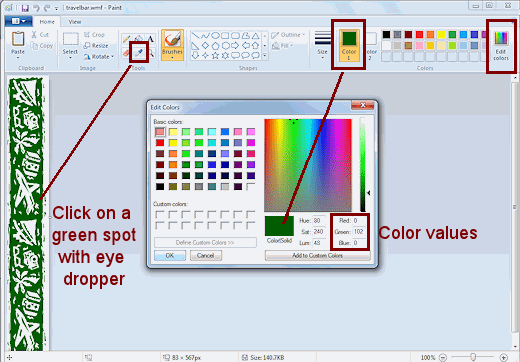
Task: Click the Red value field
Action: (359, 221)
